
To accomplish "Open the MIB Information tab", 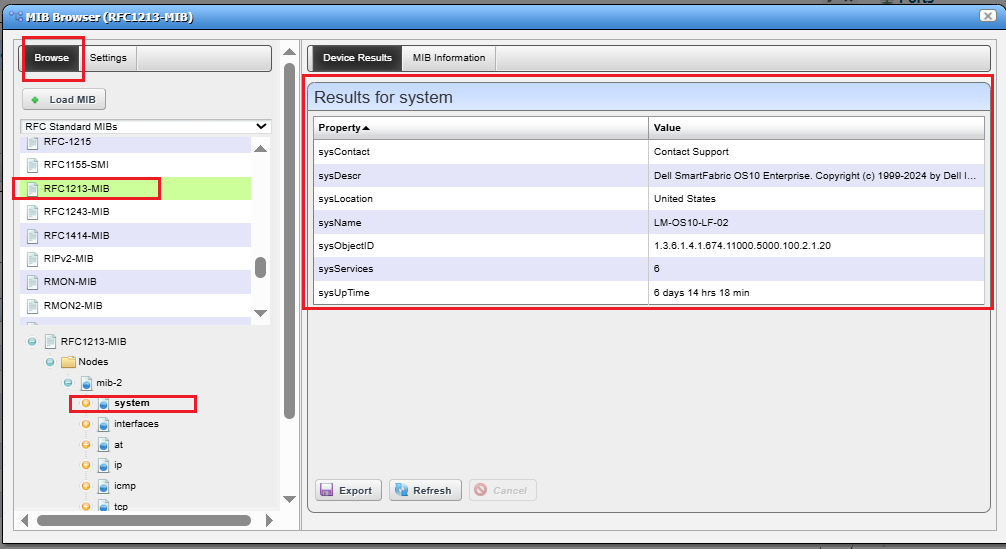I will click(449, 58).
